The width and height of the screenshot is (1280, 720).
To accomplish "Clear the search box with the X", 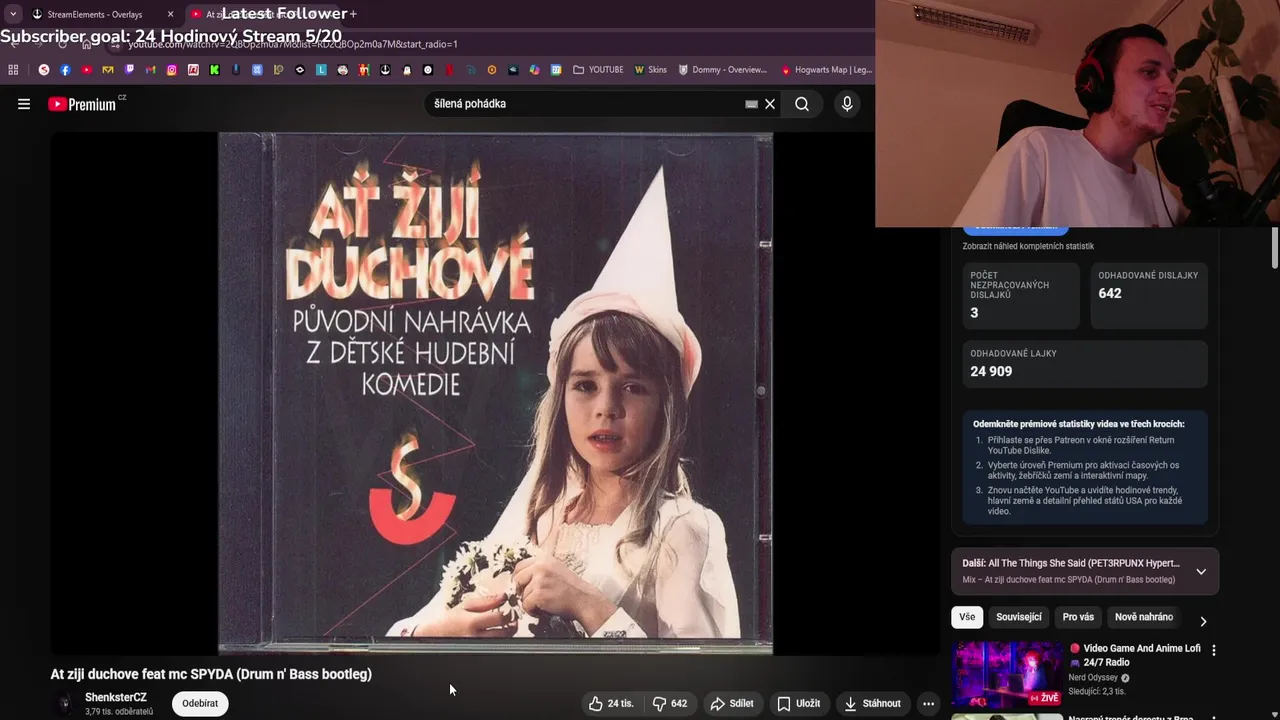I will click(770, 104).
